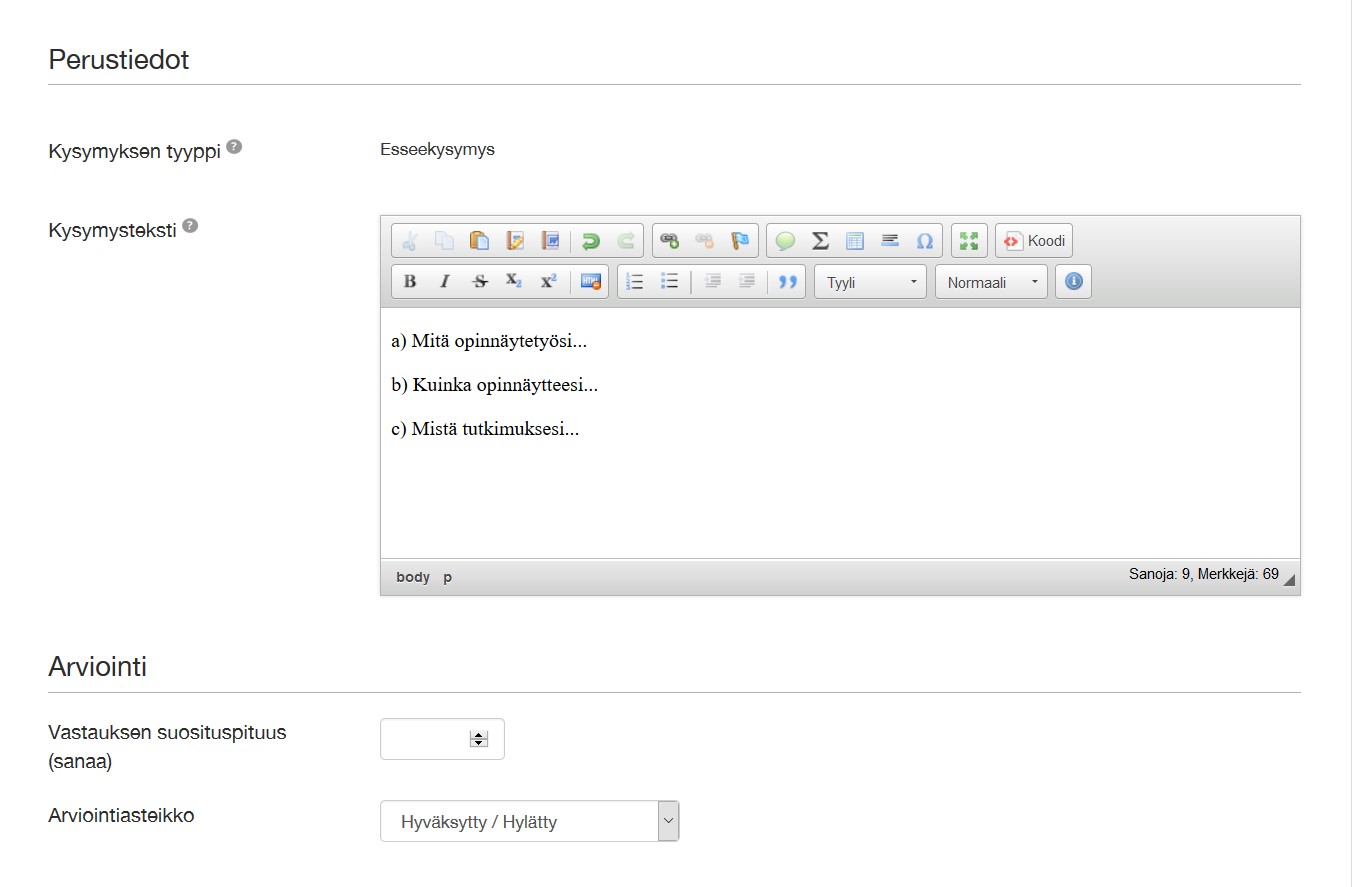Toggle bulleted list

click(670, 282)
